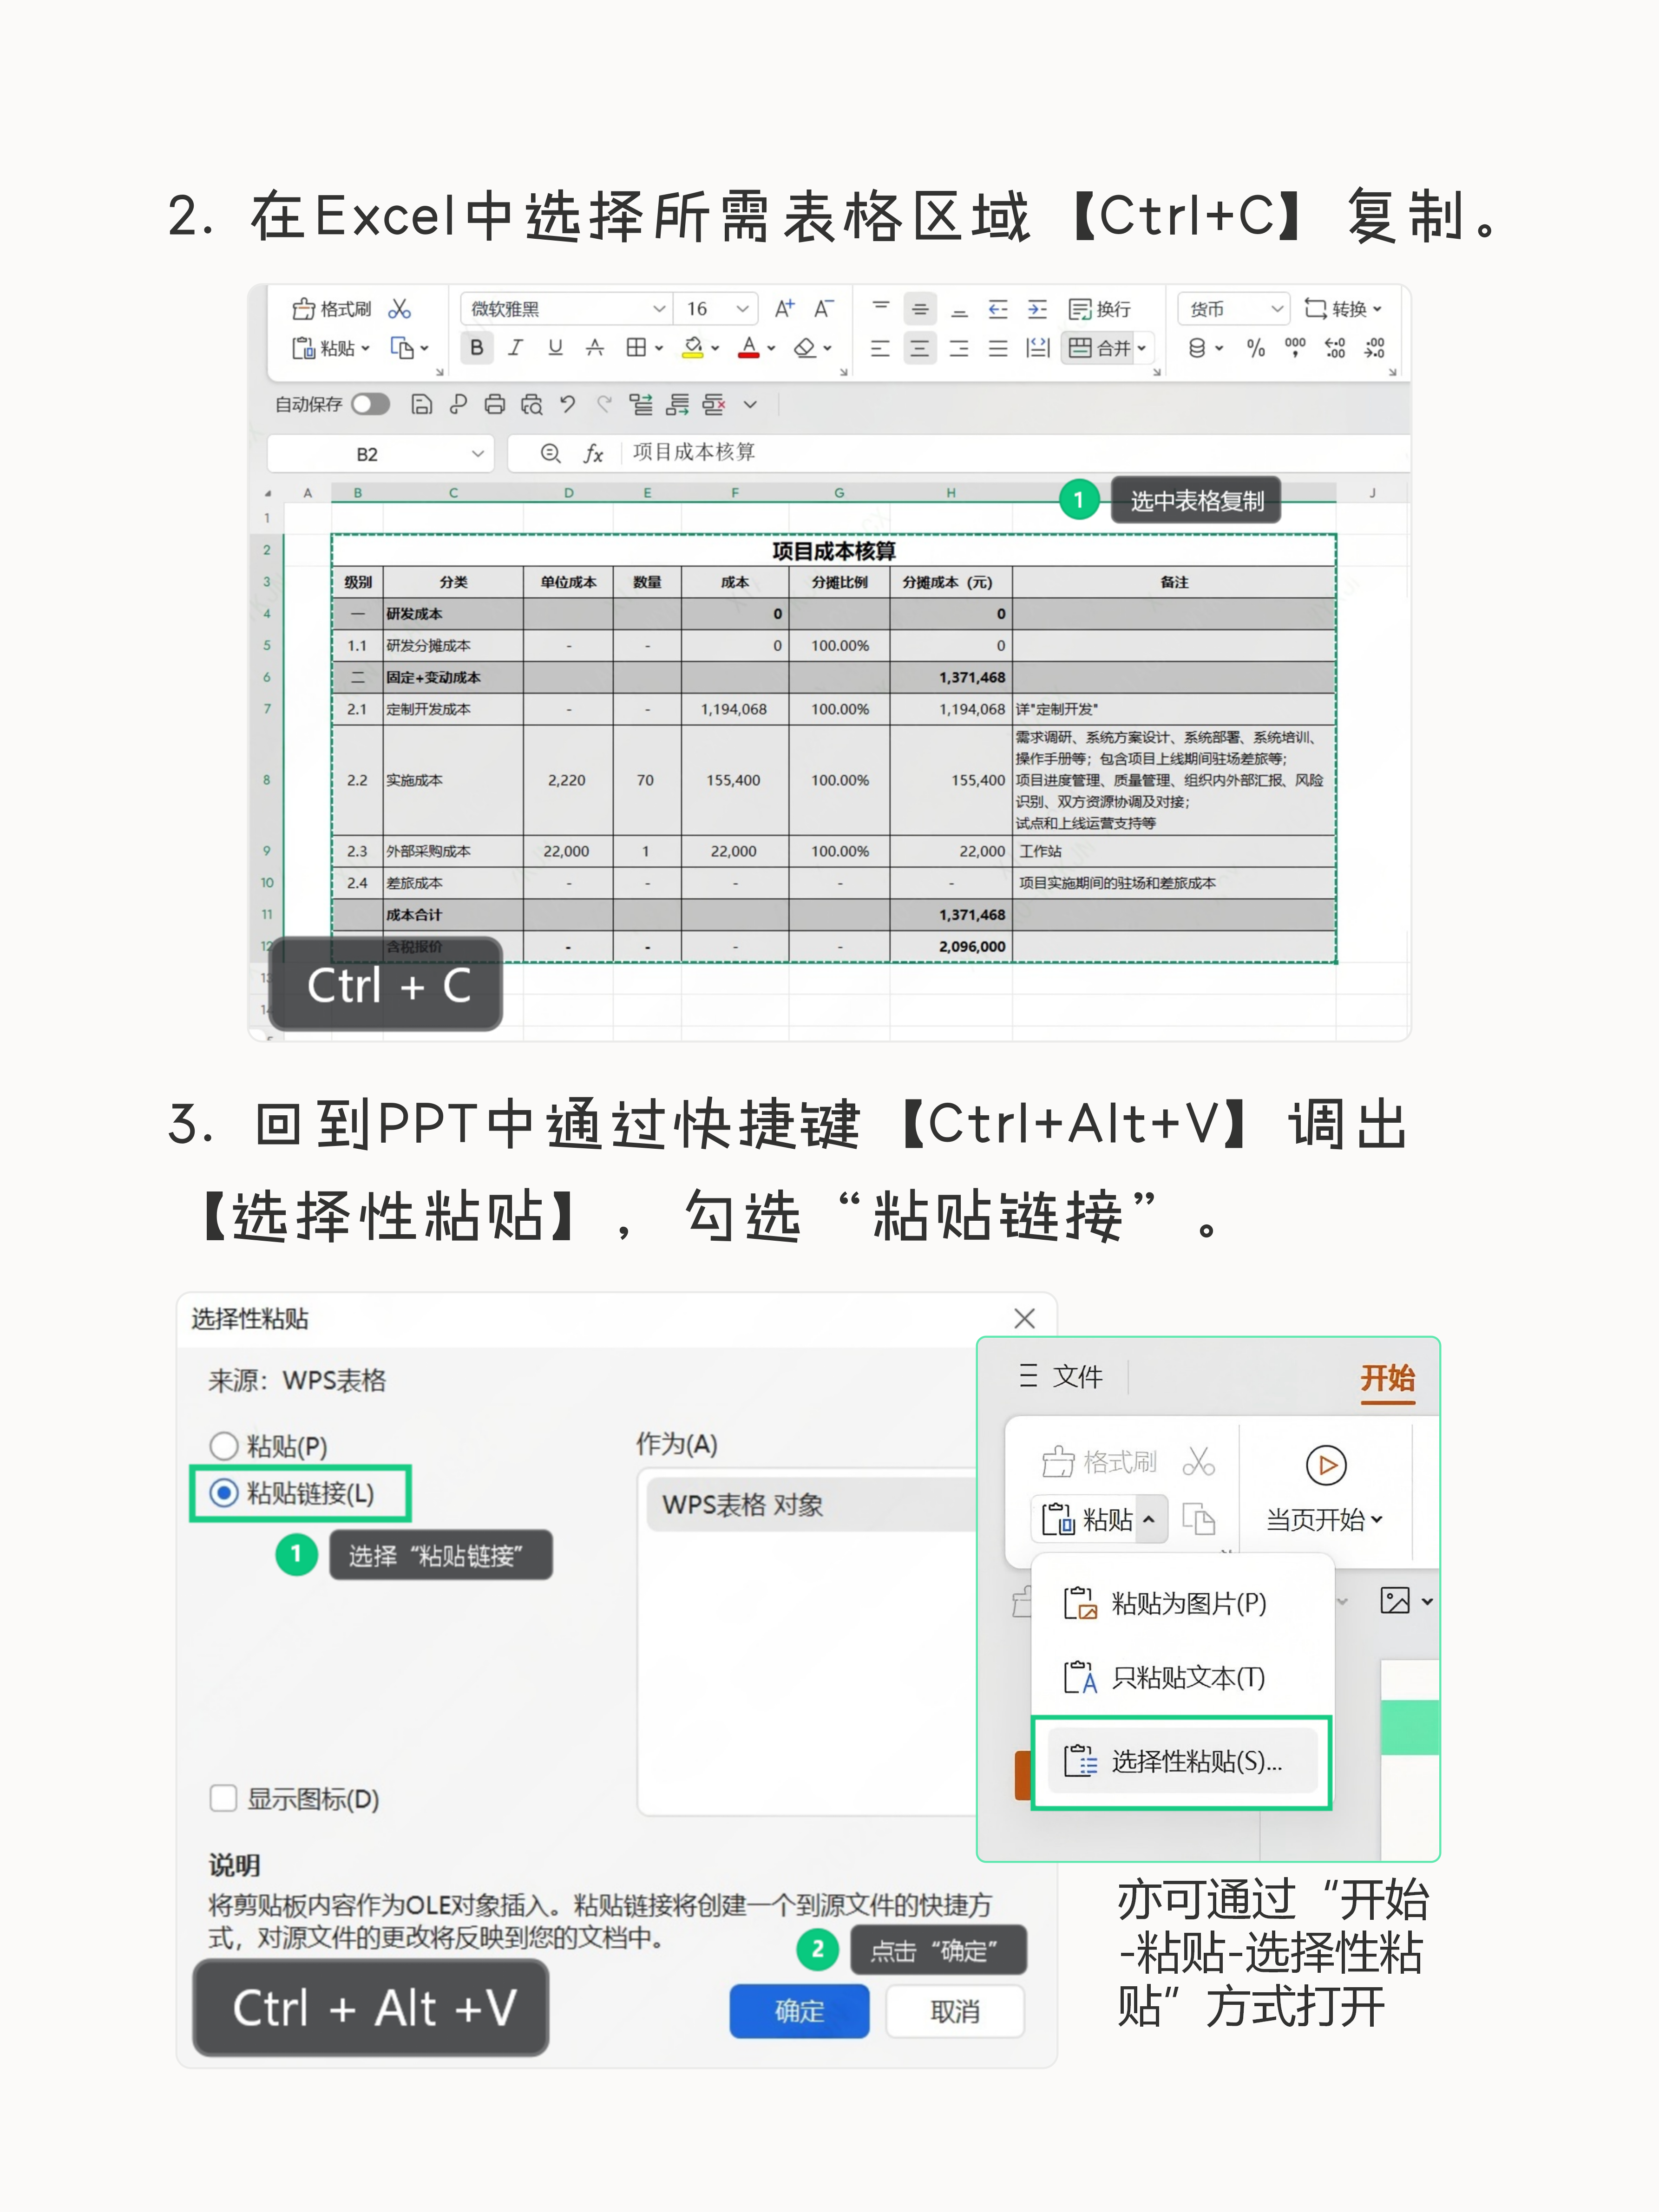Click the Bold formatting button
The width and height of the screenshot is (1659, 2212).
coord(477,348)
